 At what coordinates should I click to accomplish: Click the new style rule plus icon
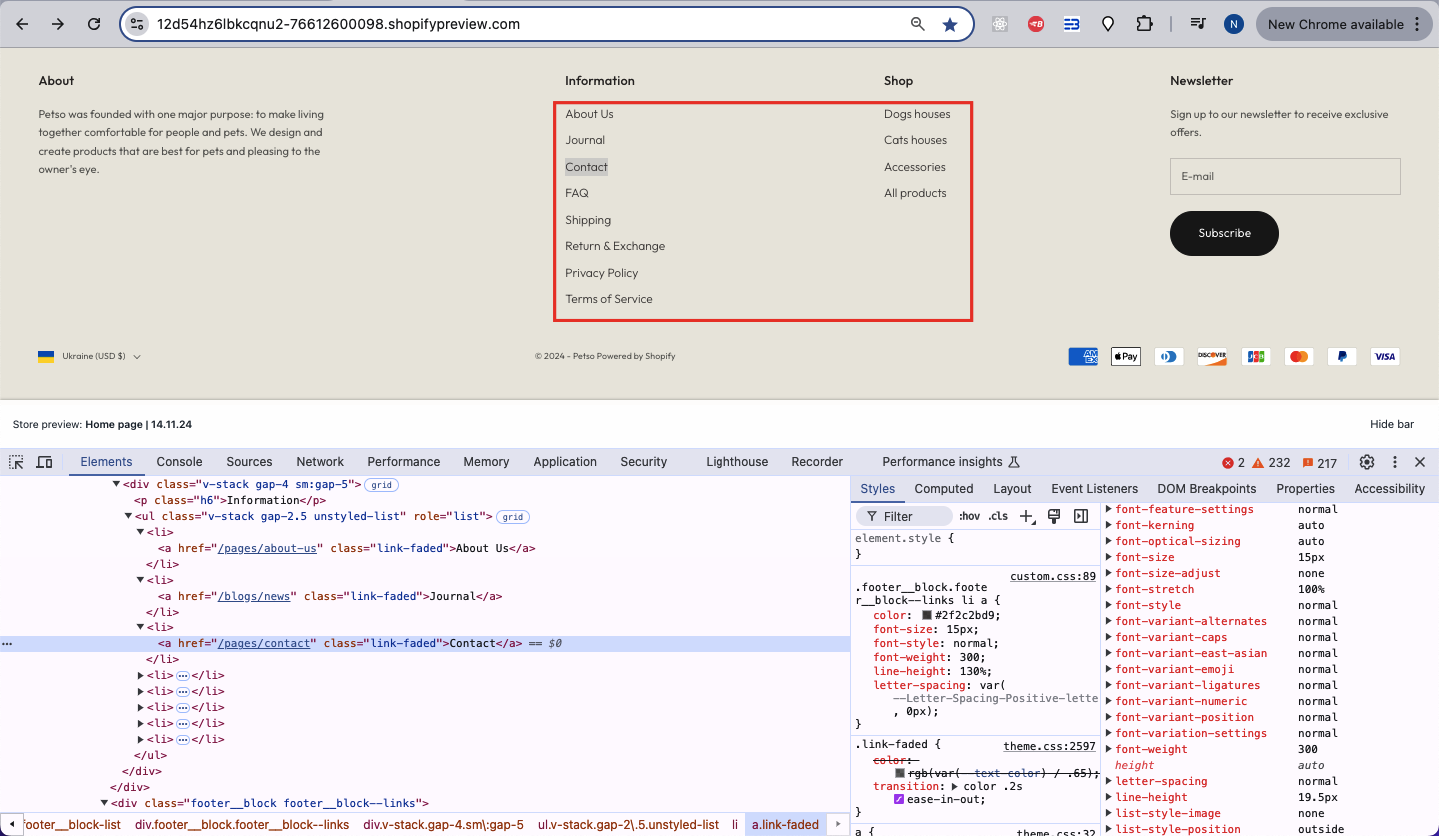pos(1026,516)
